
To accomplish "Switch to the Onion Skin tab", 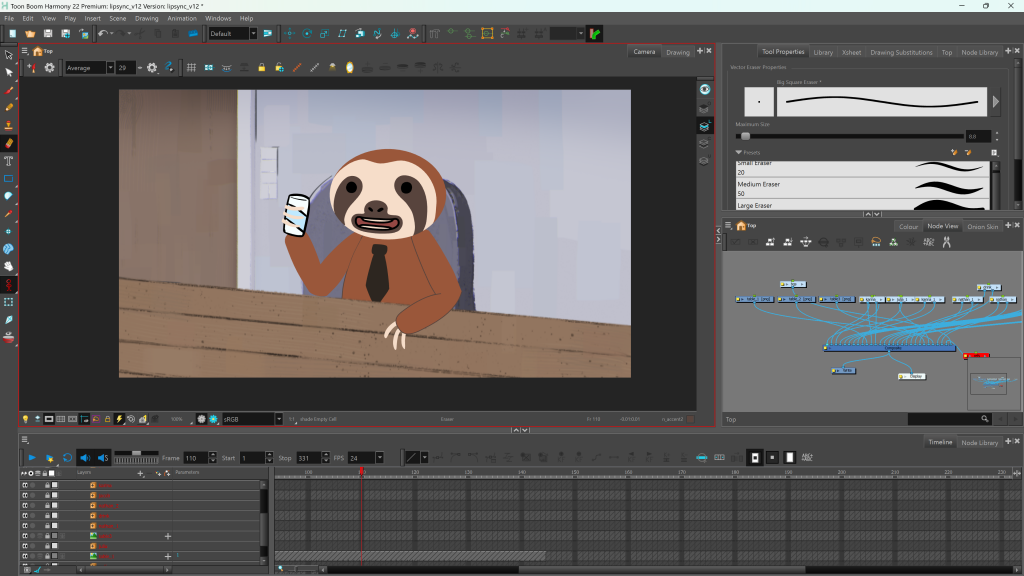I will [x=982, y=227].
